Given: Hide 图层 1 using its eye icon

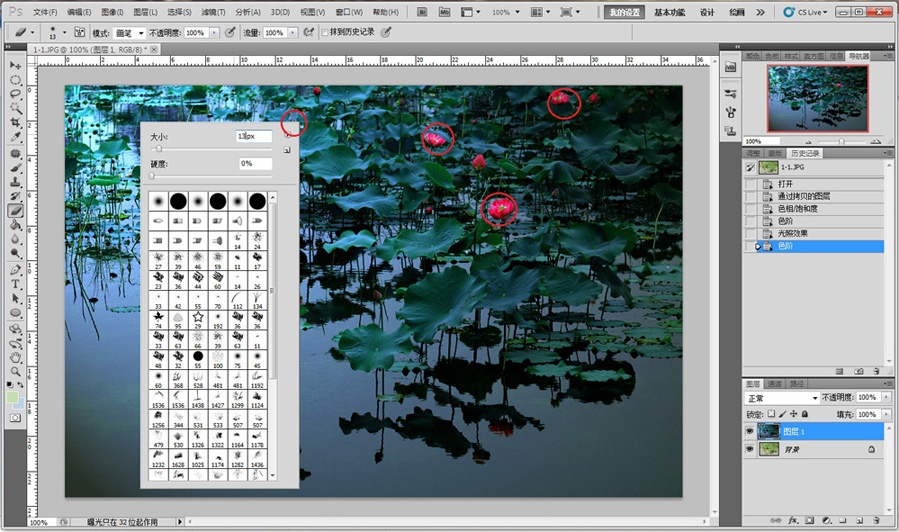Looking at the screenshot, I should tap(751, 431).
